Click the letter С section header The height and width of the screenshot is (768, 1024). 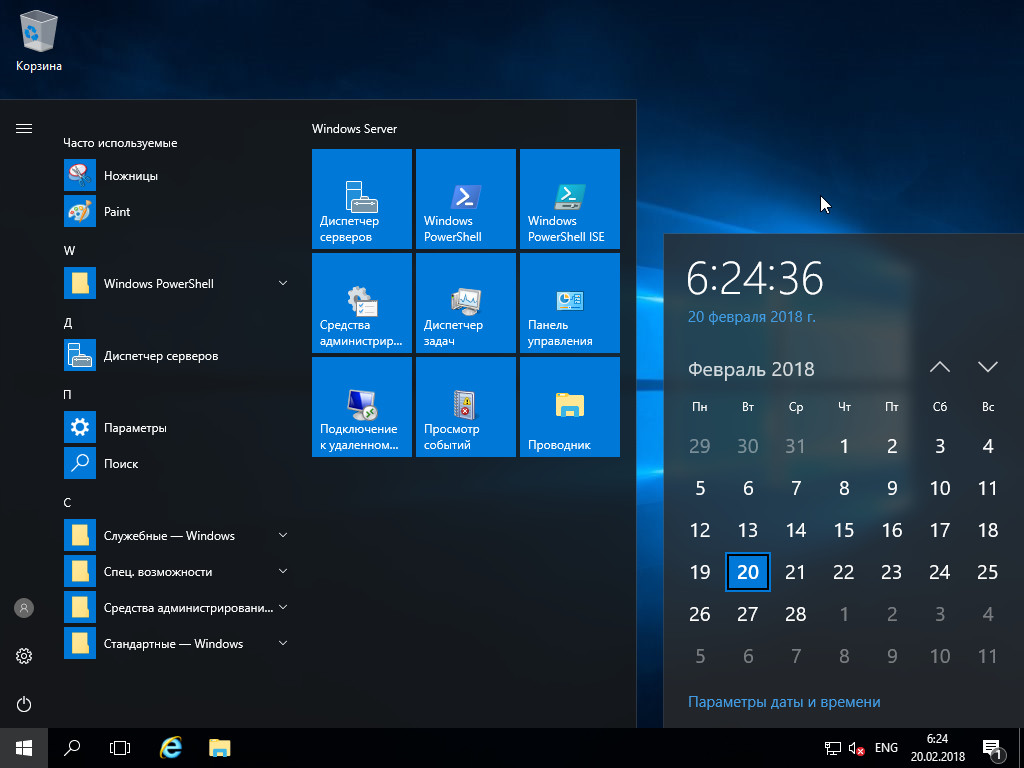point(67,502)
